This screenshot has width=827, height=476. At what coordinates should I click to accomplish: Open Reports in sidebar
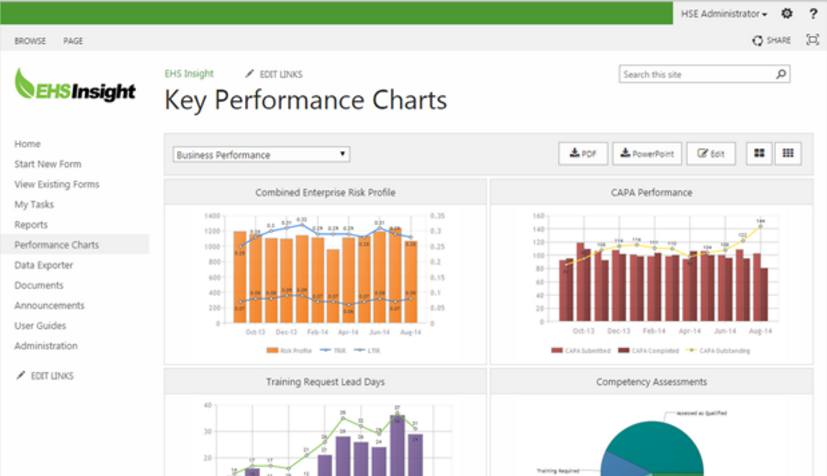(x=31, y=225)
